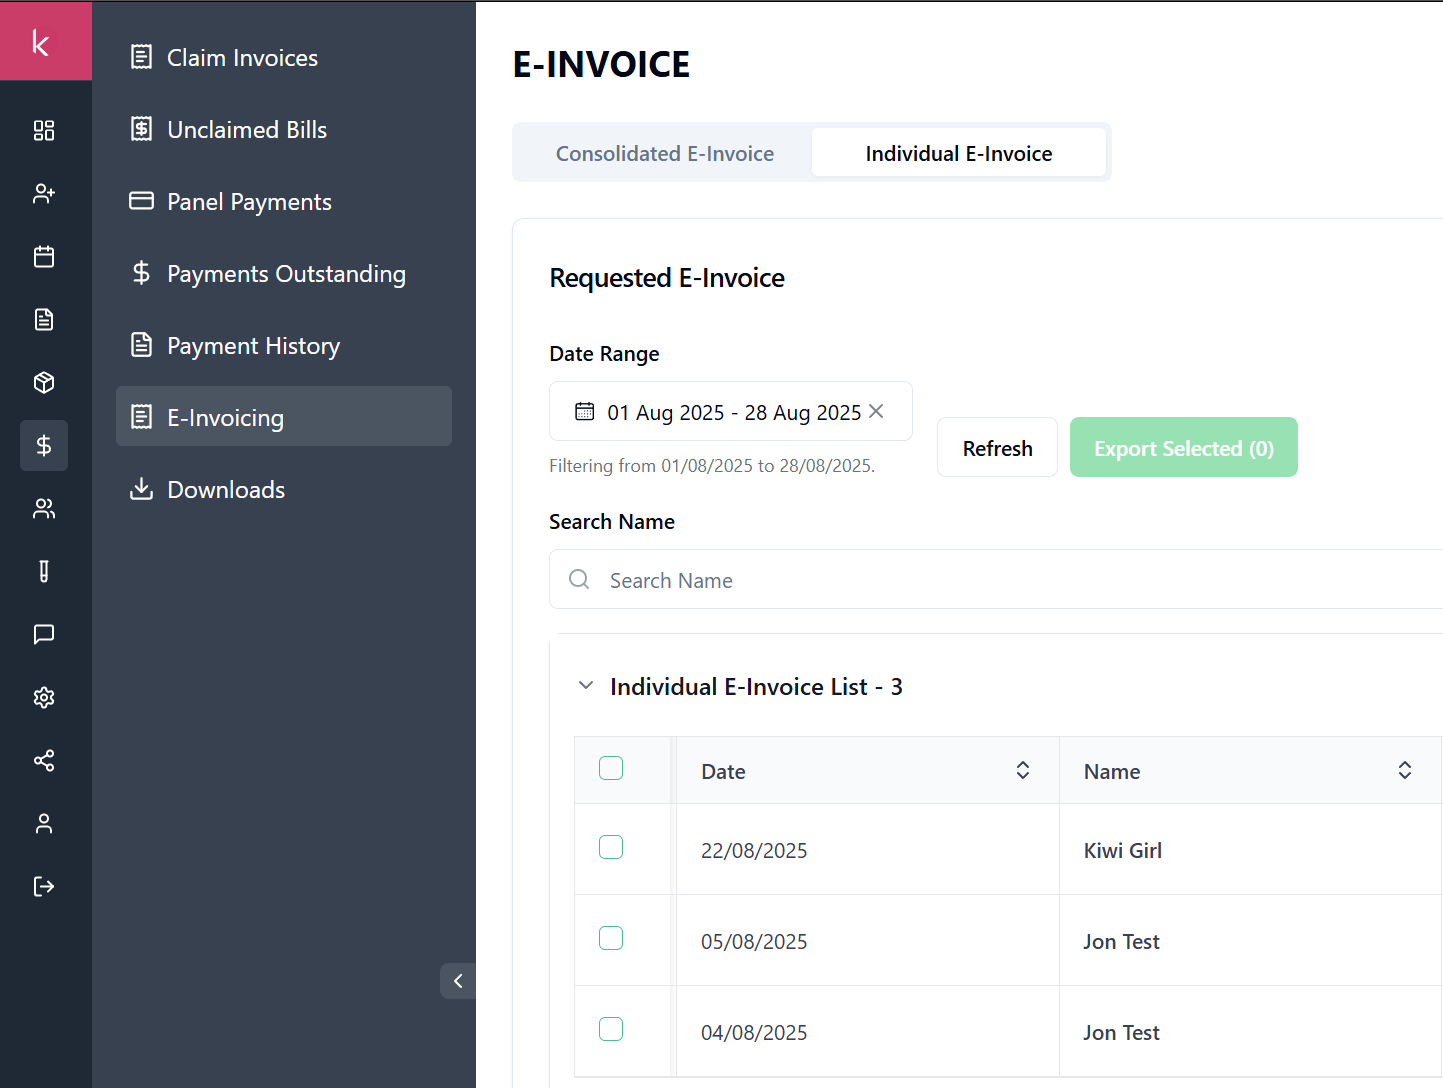Click the Refresh button
Image resolution: width=1443 pixels, height=1088 pixels.
tap(997, 448)
